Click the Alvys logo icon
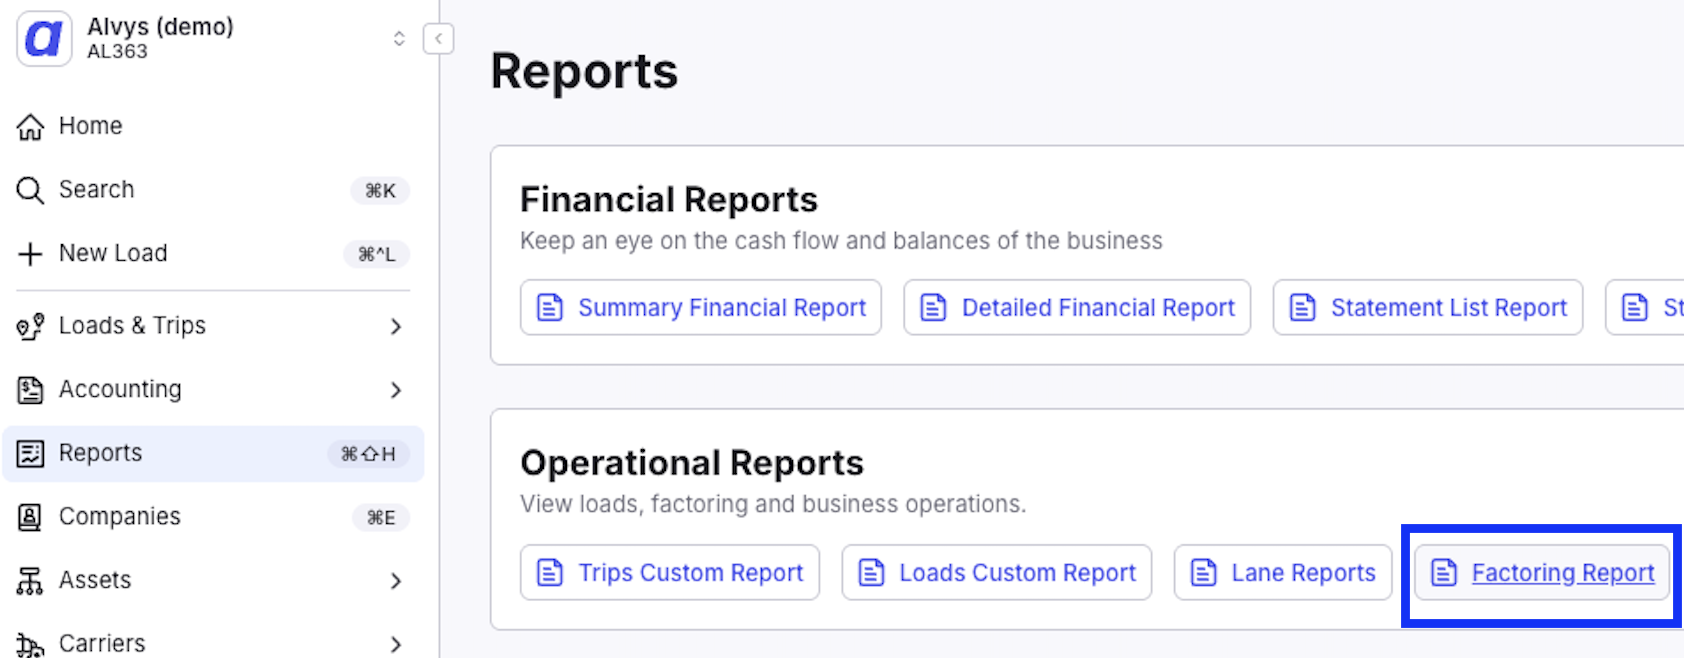 tap(44, 39)
